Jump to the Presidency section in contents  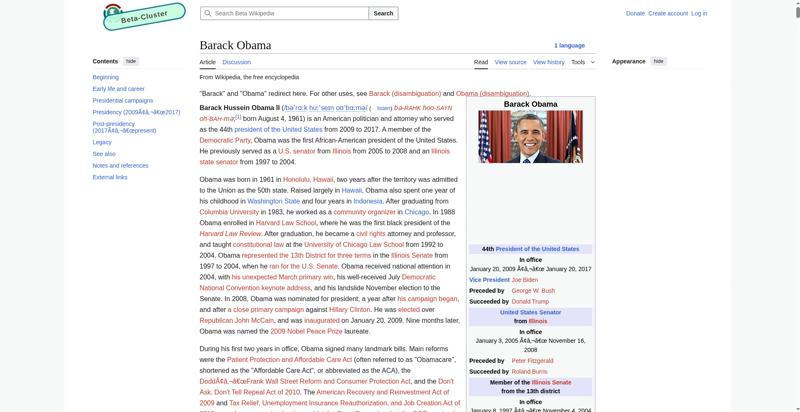point(136,112)
